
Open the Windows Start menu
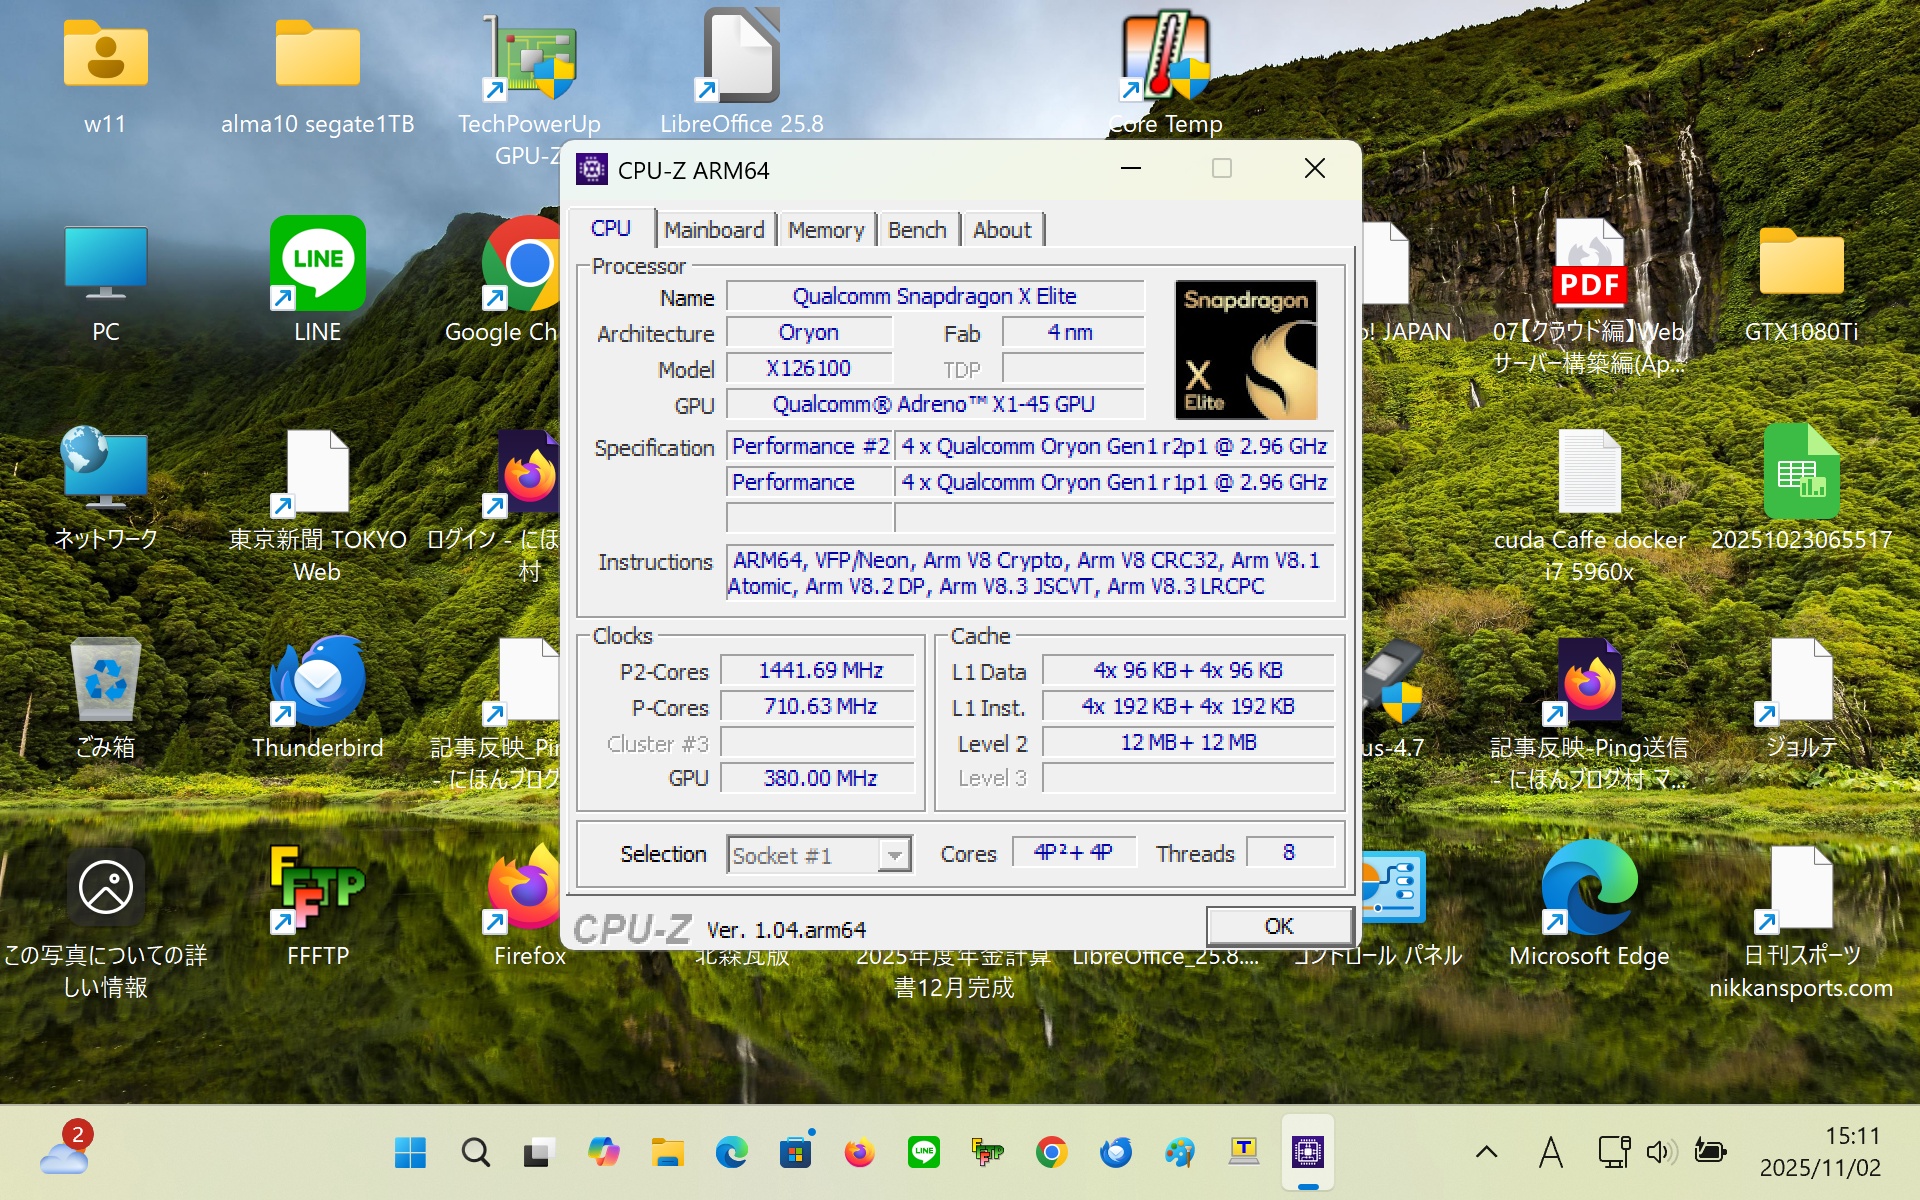(x=410, y=1153)
